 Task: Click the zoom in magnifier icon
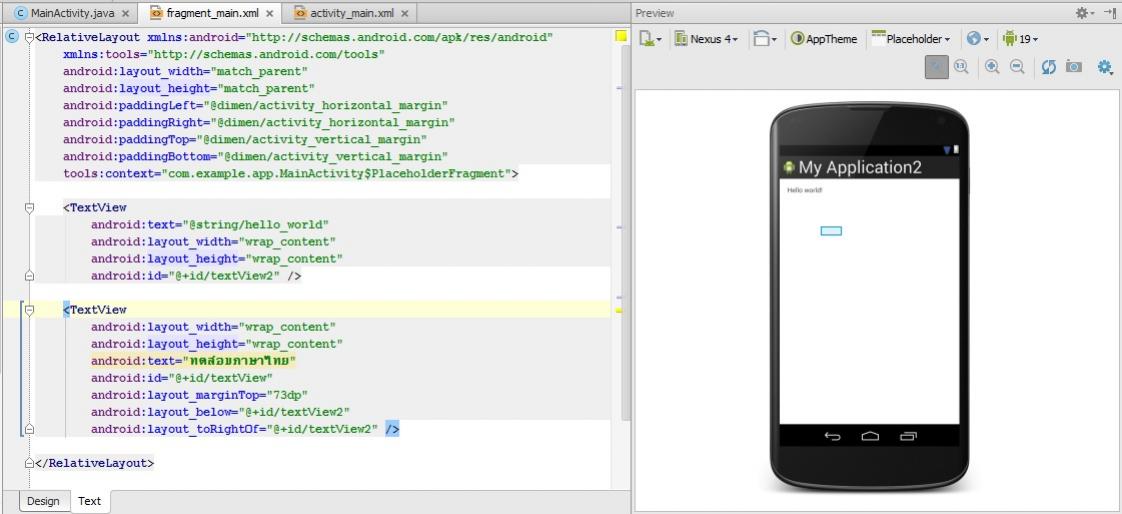pos(992,67)
